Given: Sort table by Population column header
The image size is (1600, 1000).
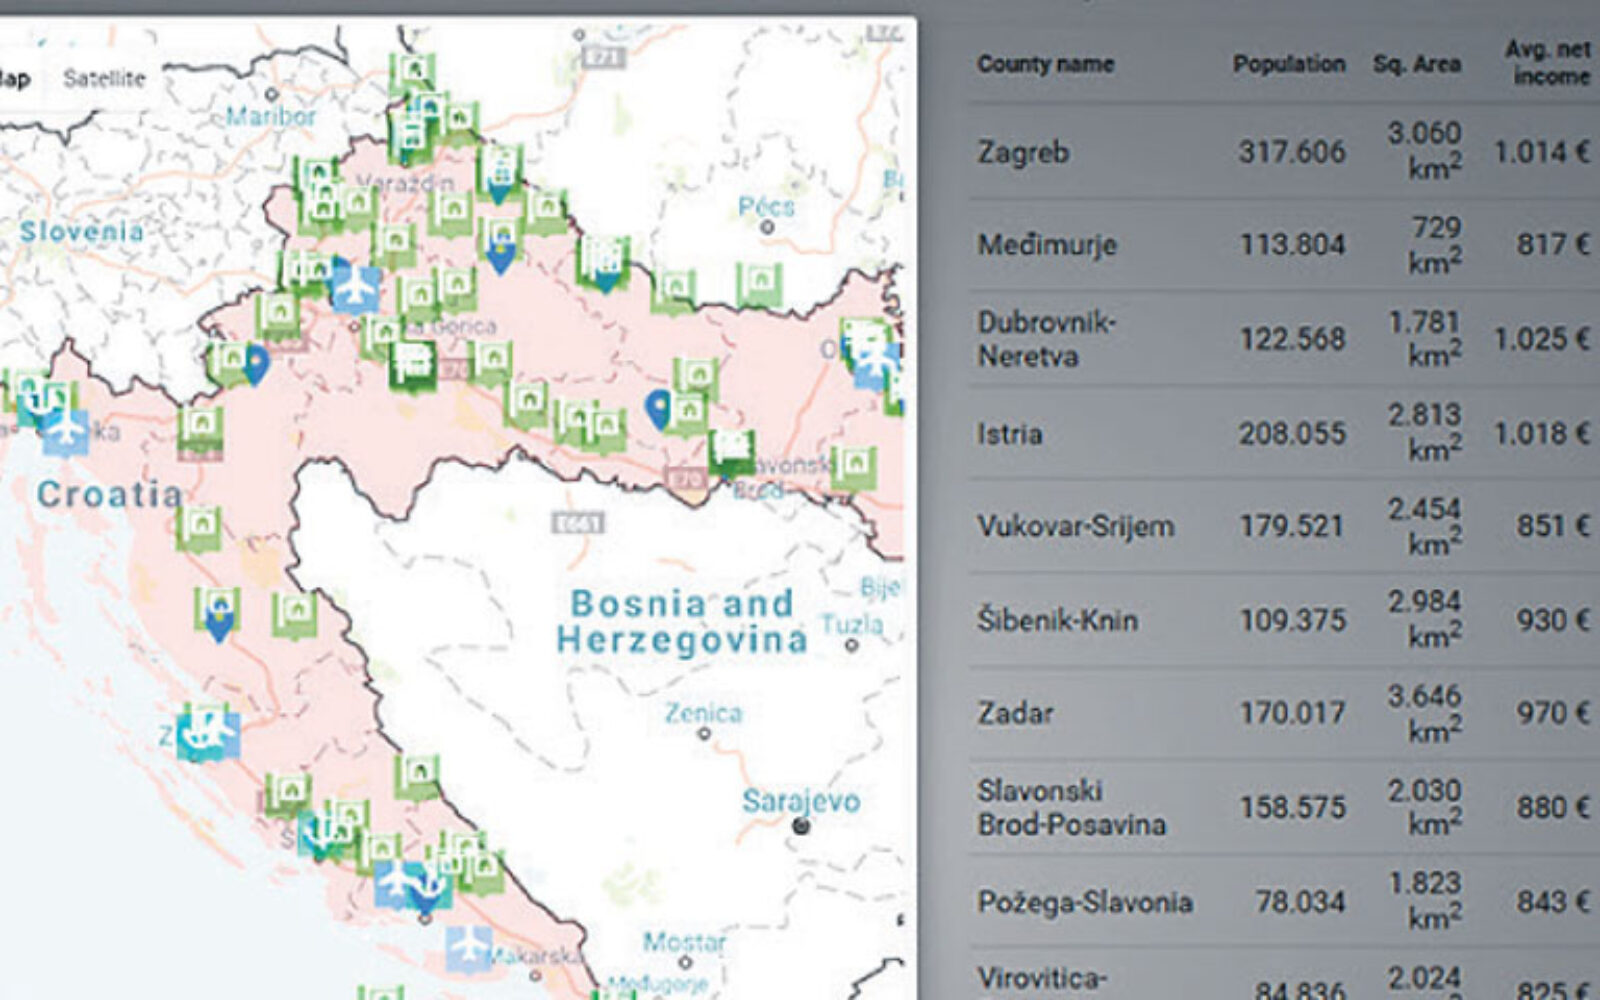Looking at the screenshot, I should tap(1288, 64).
